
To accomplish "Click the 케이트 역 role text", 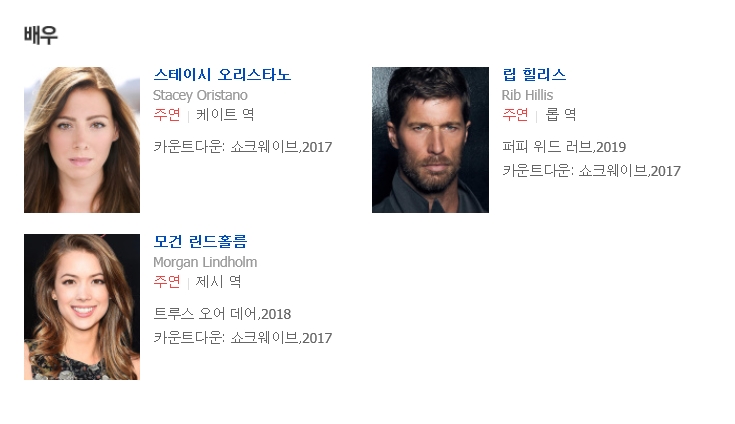I will [225, 114].
